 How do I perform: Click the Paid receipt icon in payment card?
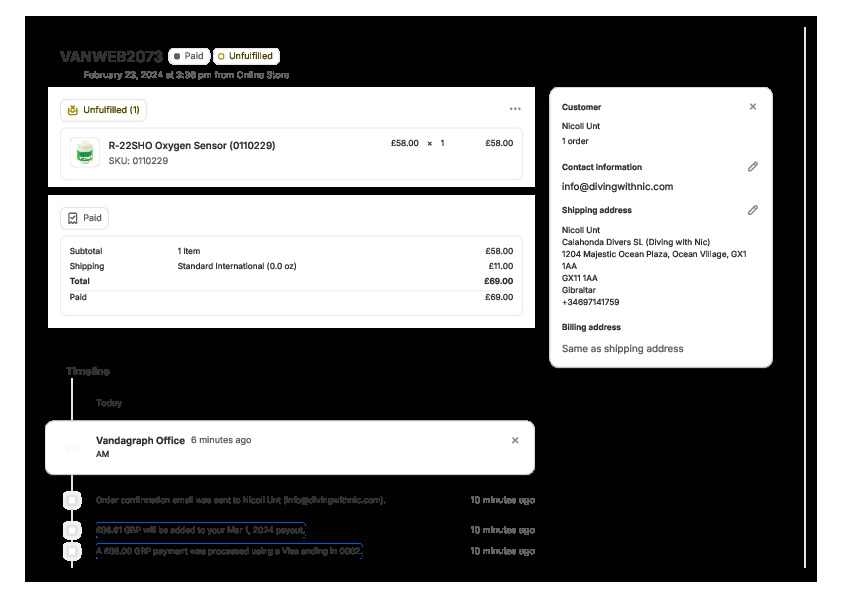coord(73,218)
